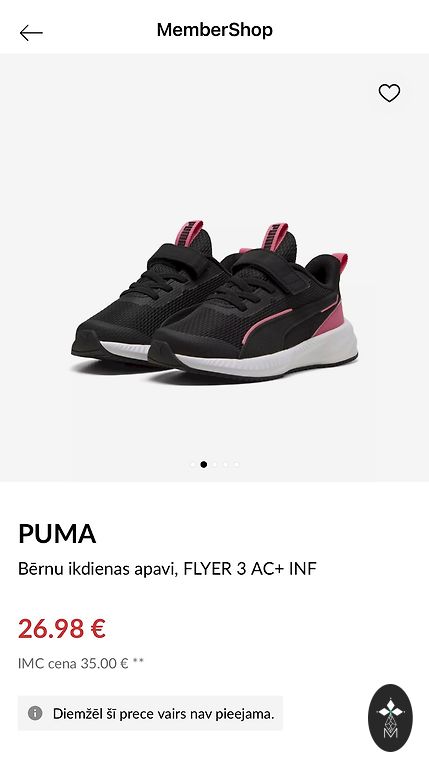Viewport: 429px width, 768px height.
Task: Tap the 'Diemžēl šī prece vairs nav pieejama' notice
Action: 150,713
